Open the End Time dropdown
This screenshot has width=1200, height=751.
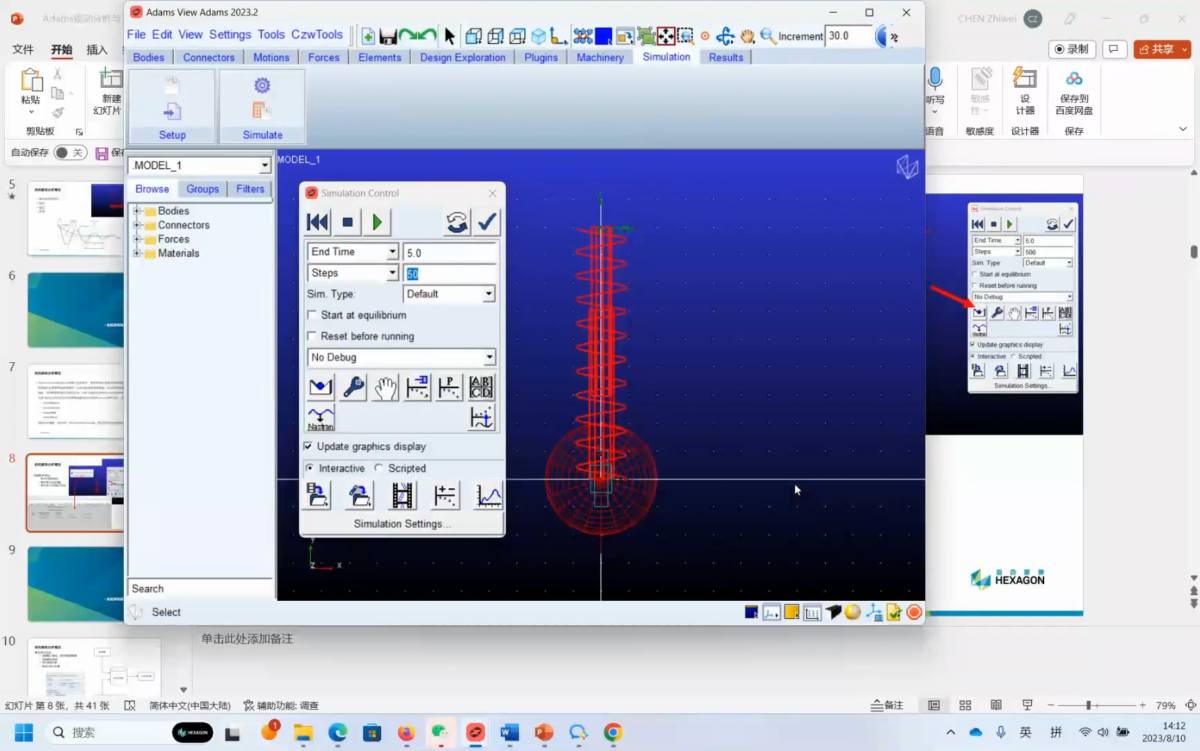click(392, 252)
